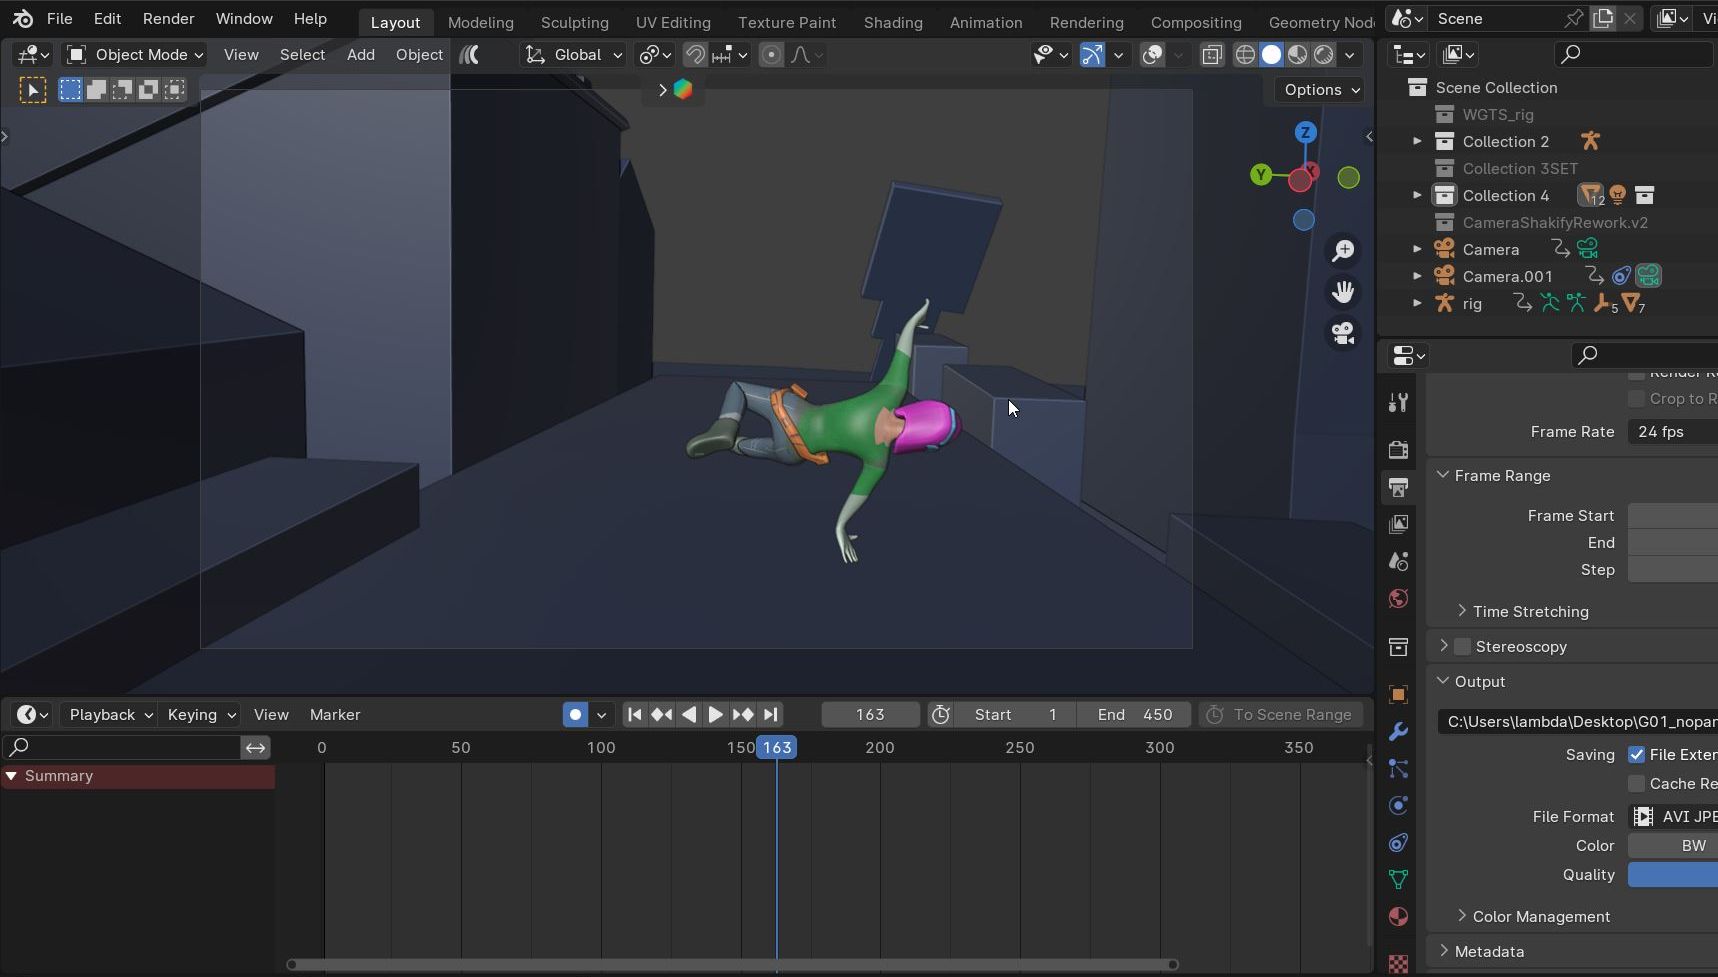
Task: Toggle the camera view icon in viewport
Action: click(x=1343, y=333)
